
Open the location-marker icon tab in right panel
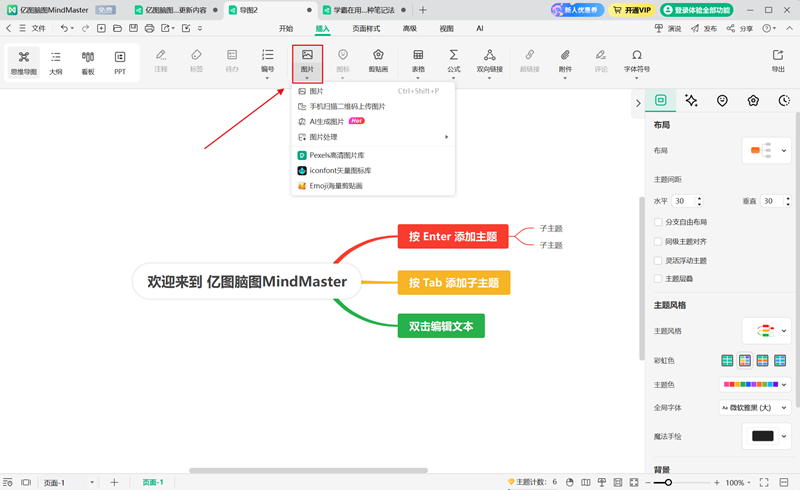tap(722, 101)
